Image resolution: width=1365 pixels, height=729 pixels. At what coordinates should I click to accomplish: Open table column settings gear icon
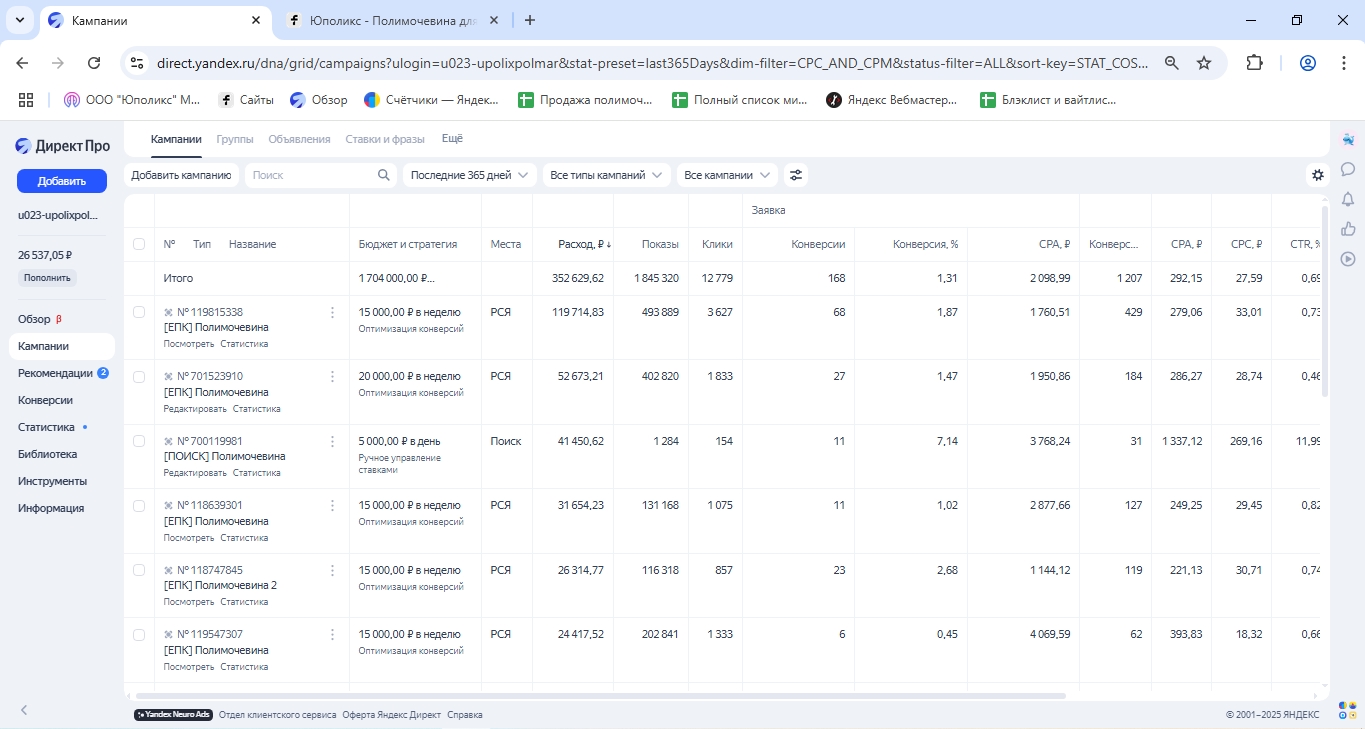pos(1318,175)
